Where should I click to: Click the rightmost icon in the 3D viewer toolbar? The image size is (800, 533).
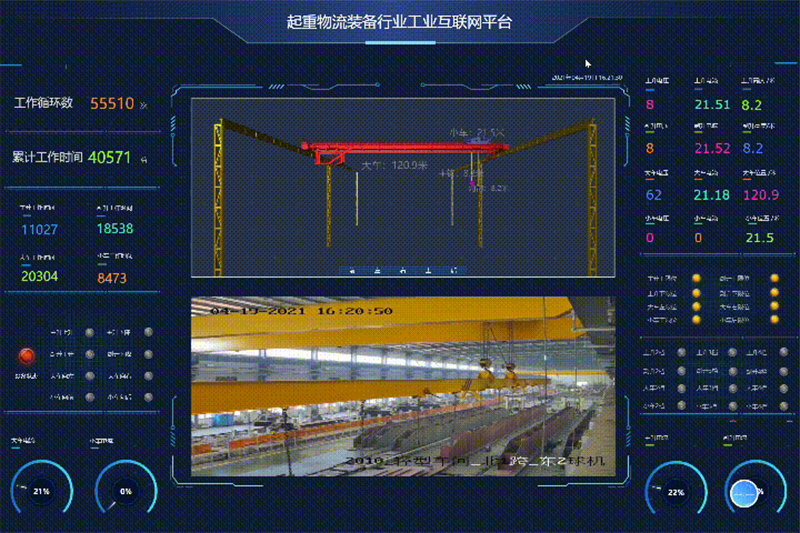454,270
